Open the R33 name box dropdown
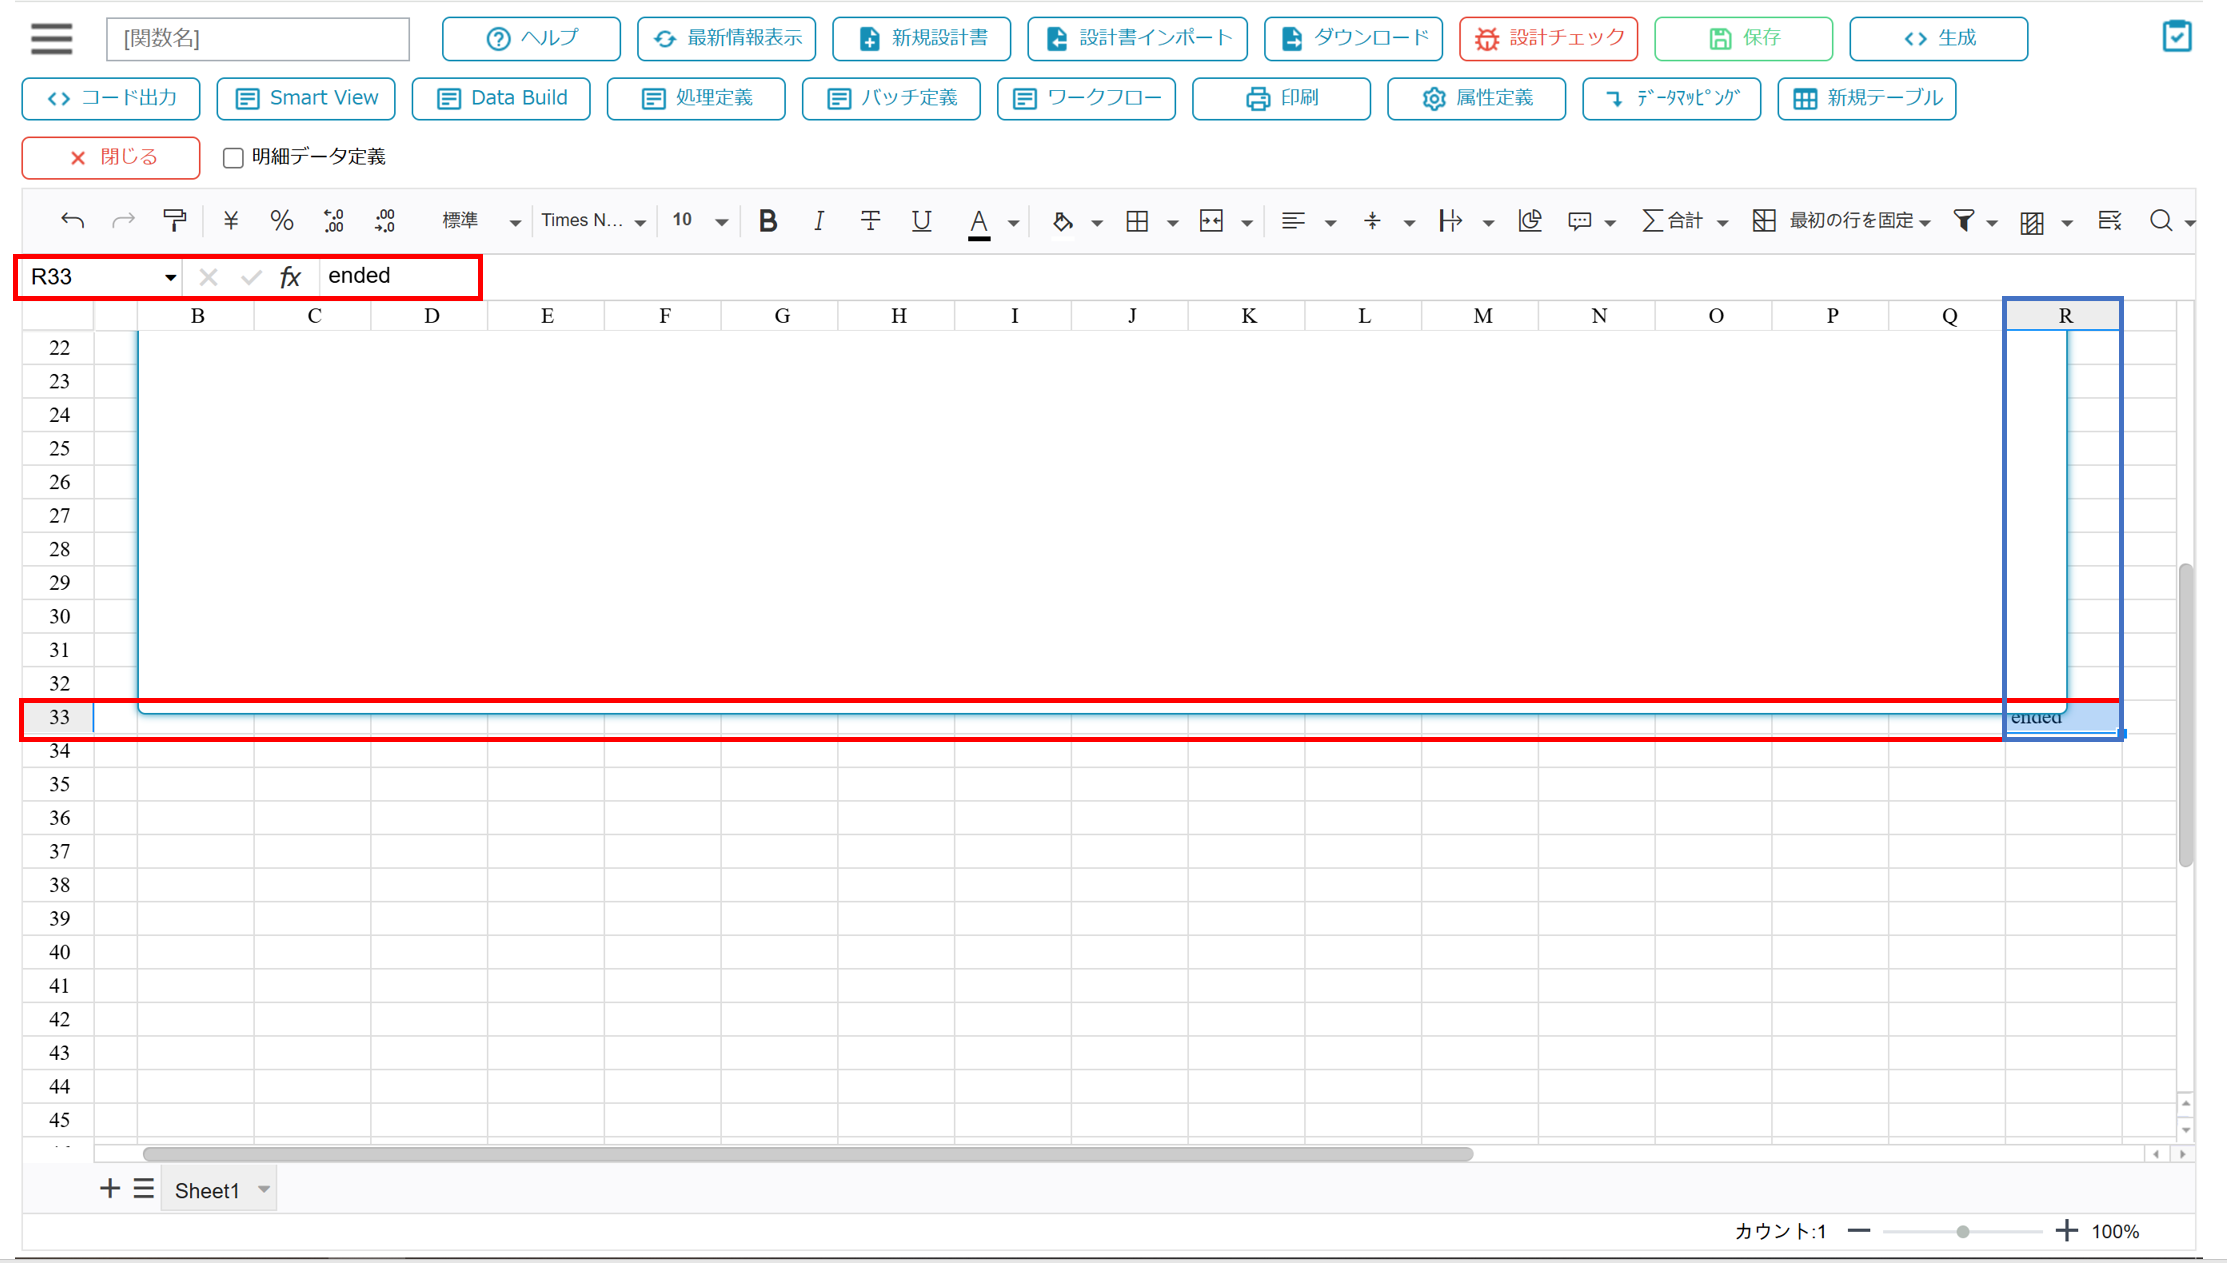The height and width of the screenshot is (1263, 2227). coord(170,277)
